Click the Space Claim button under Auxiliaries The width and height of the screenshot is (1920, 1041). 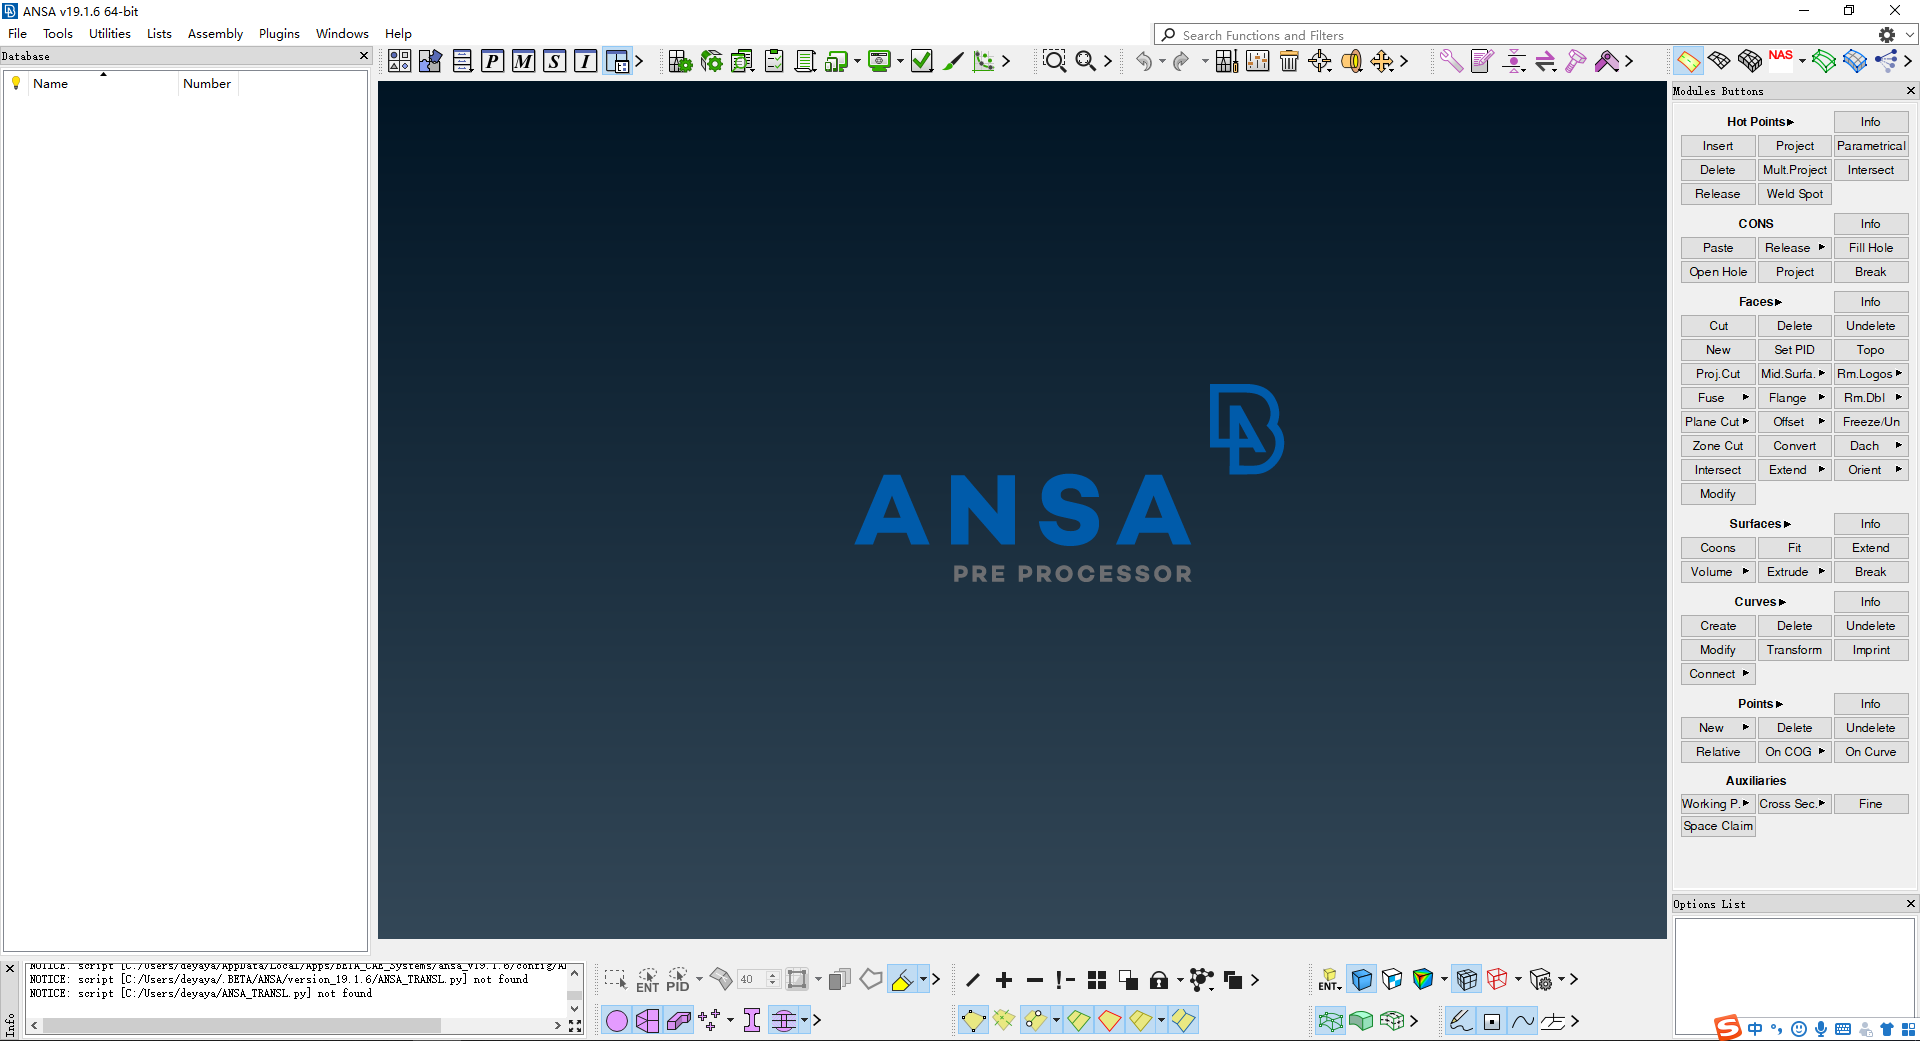click(x=1717, y=826)
